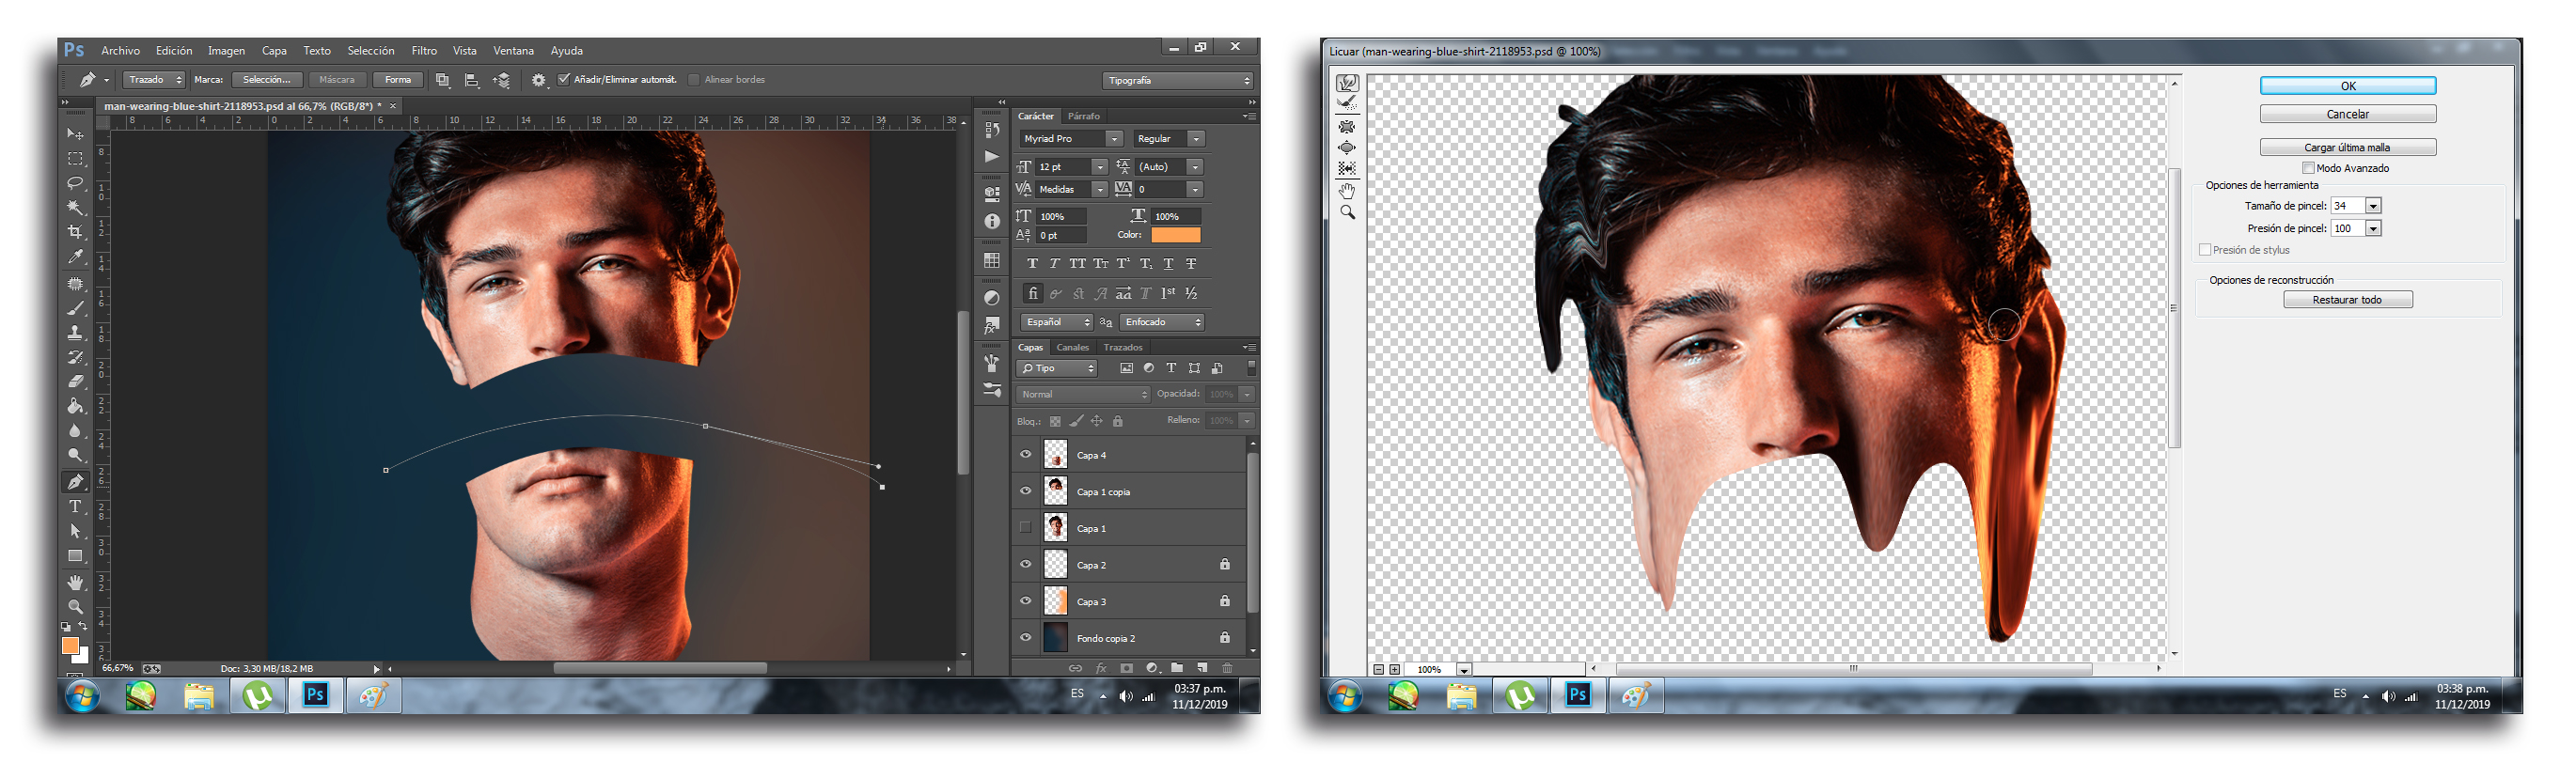Click the Licuar vertical scrollbar thumb

pos(2173,307)
